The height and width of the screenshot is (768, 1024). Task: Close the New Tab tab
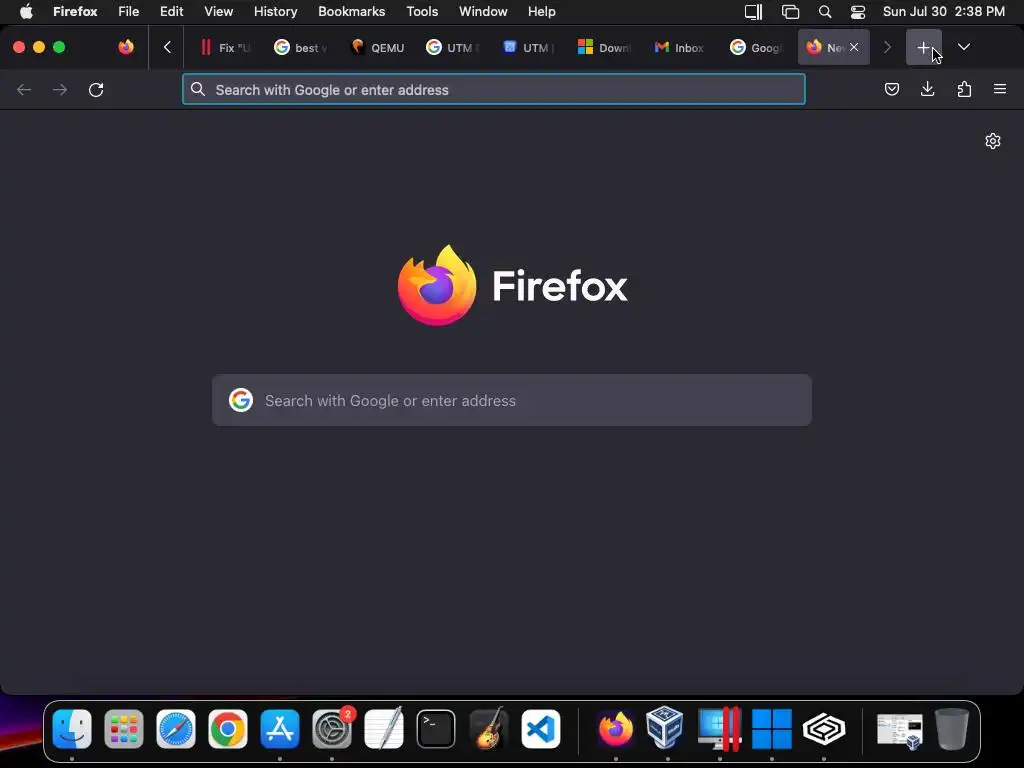click(x=854, y=47)
